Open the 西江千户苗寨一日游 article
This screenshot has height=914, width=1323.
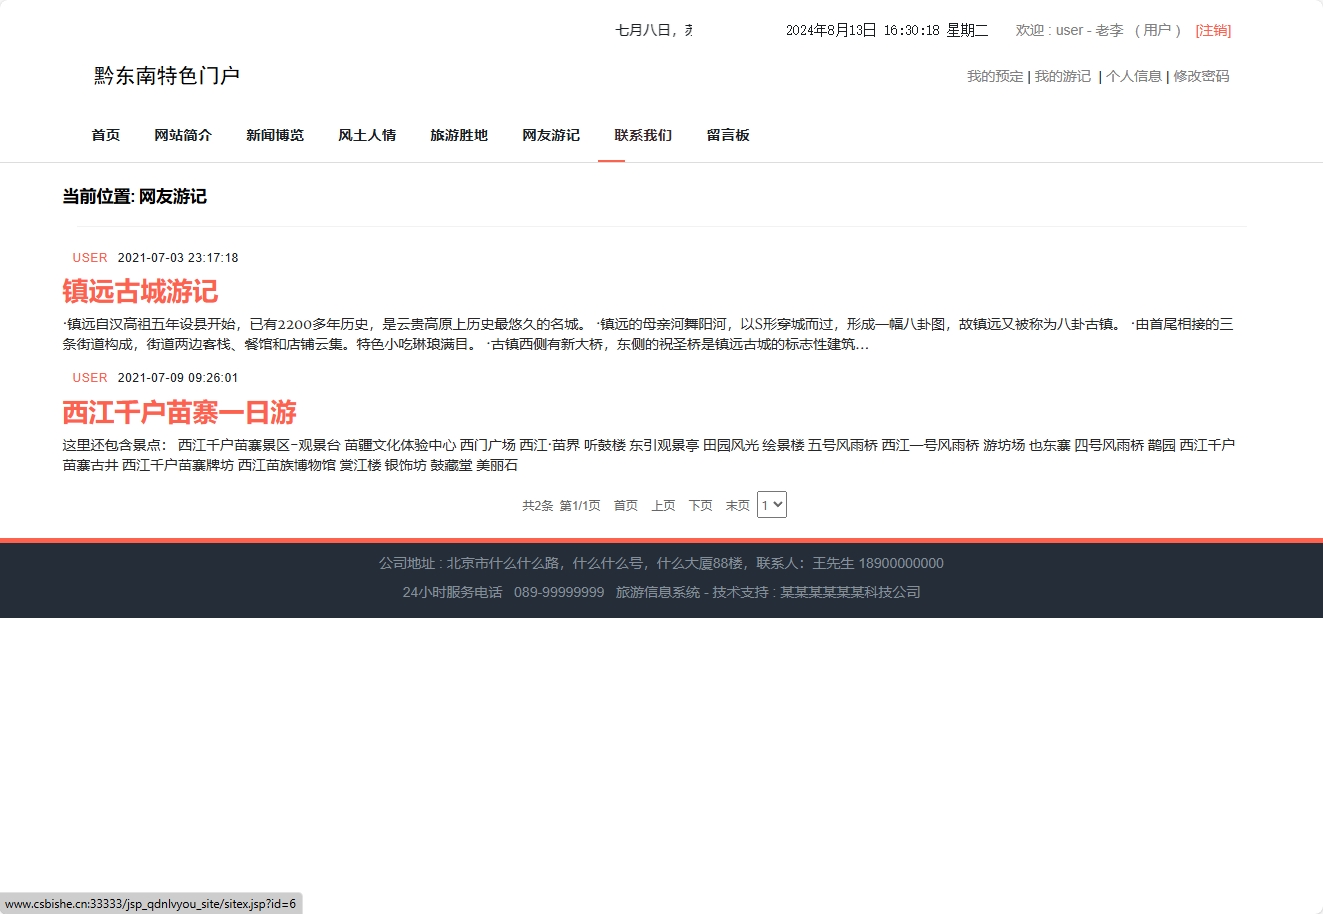178,412
